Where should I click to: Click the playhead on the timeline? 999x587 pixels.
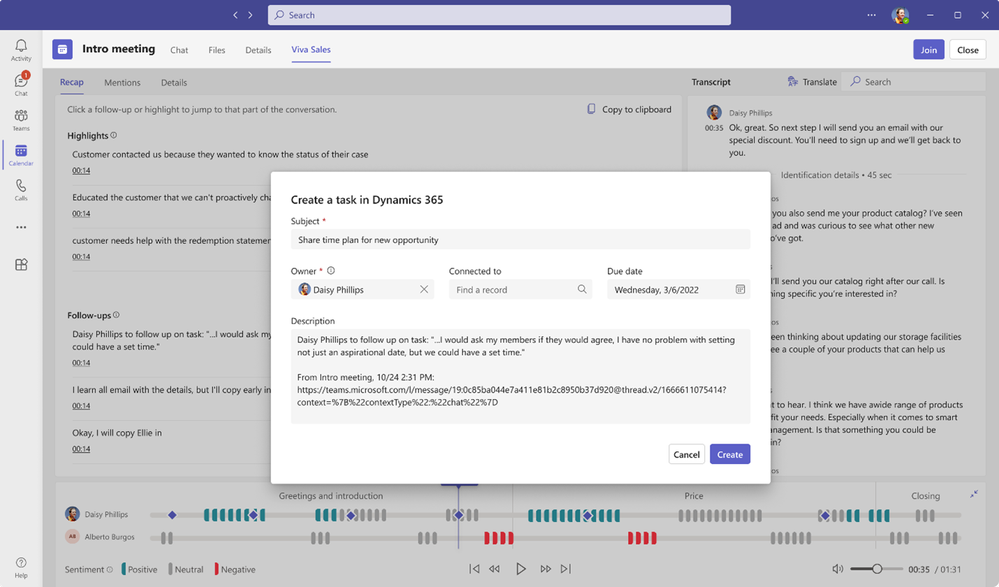click(458, 515)
